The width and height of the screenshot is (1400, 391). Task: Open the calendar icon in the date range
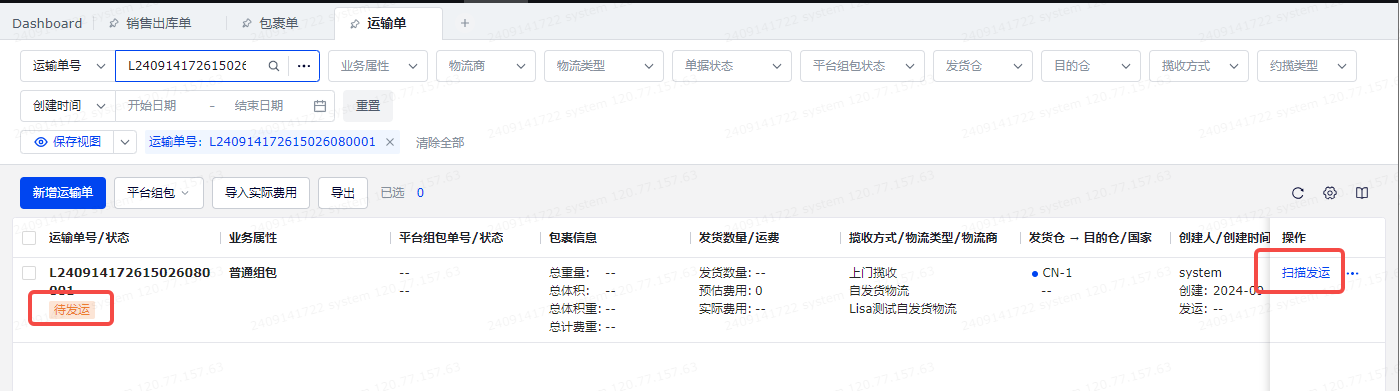click(x=320, y=105)
